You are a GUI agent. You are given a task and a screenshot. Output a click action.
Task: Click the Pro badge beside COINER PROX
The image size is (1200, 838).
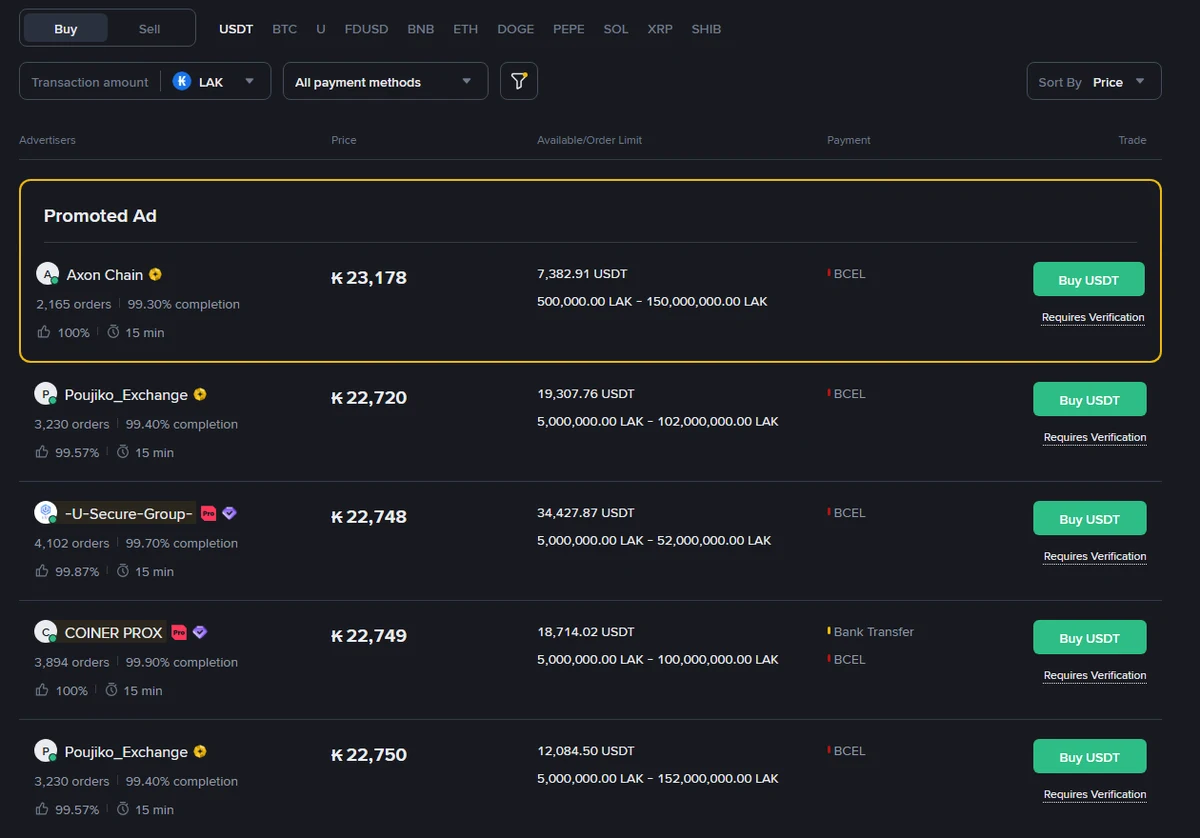click(179, 632)
